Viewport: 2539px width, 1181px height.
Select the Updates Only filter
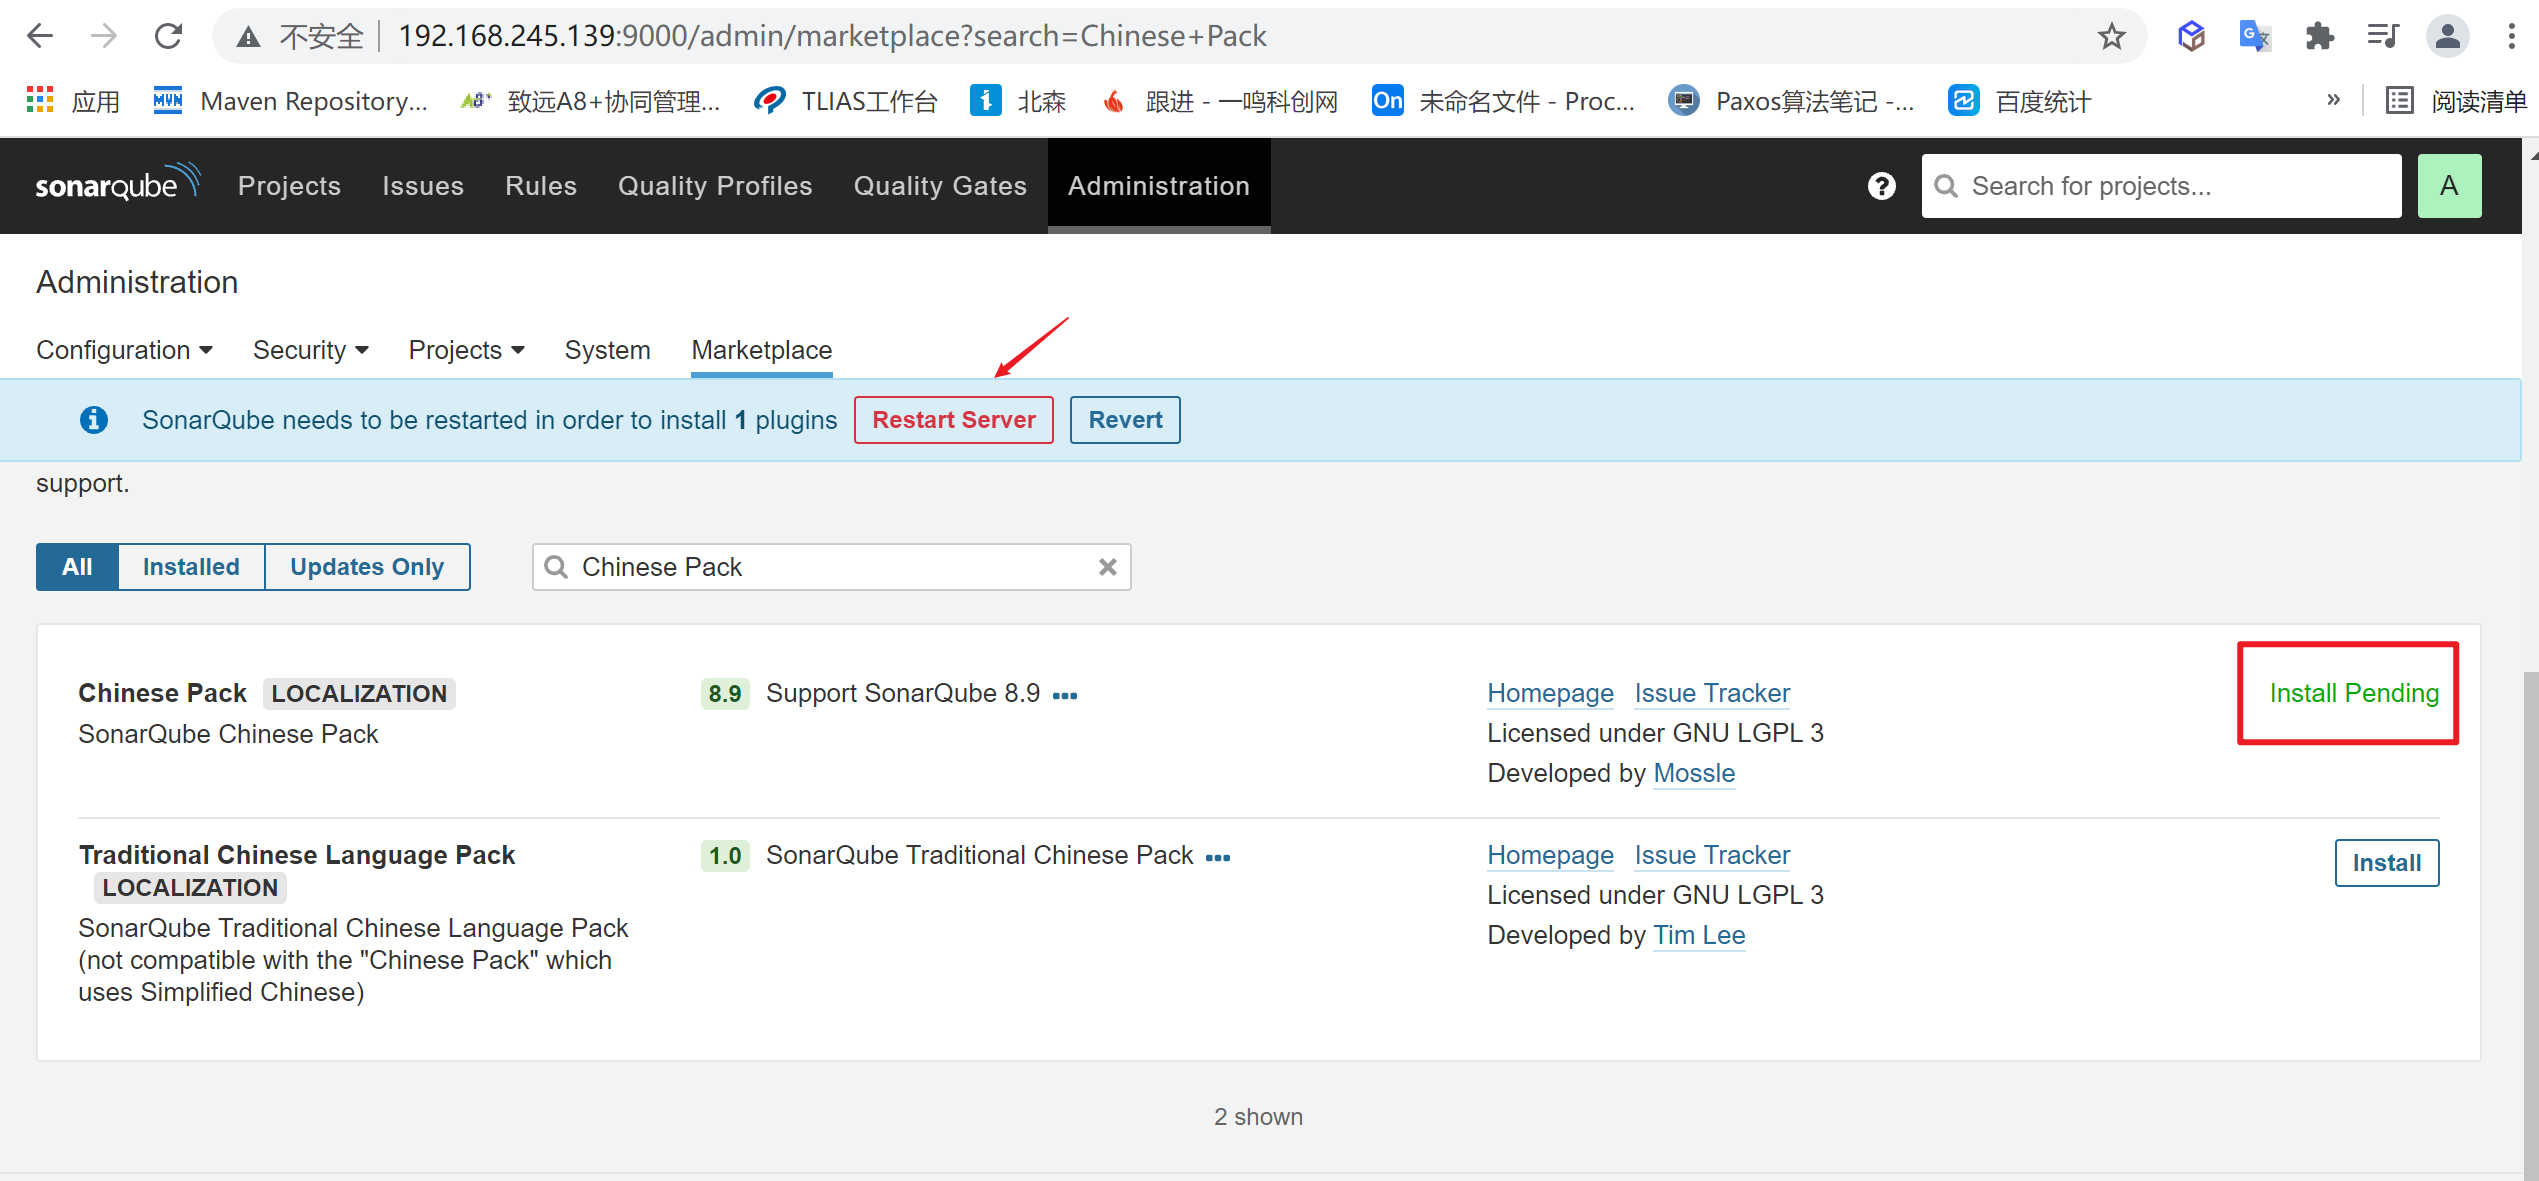click(x=366, y=567)
